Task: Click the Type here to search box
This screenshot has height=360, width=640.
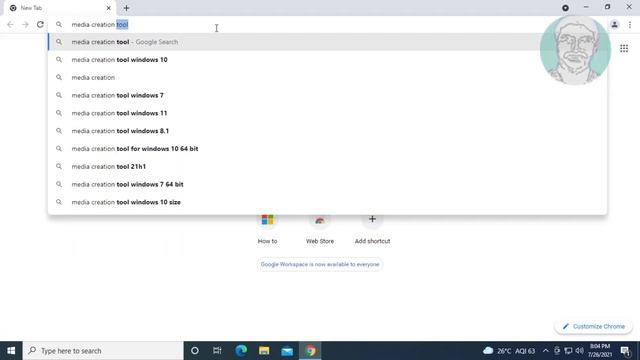Action: tap(103, 351)
